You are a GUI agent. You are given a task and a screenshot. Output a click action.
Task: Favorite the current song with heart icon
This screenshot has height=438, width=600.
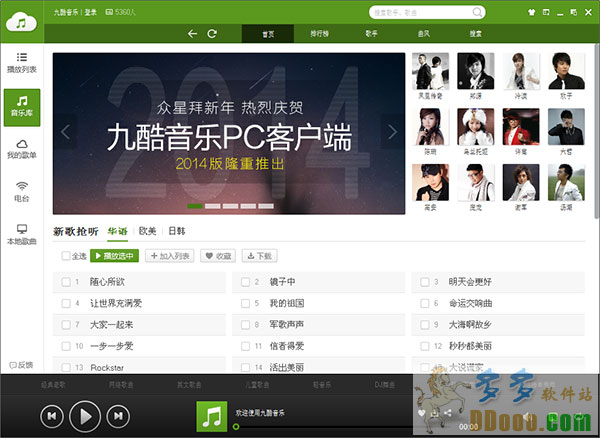point(421,413)
